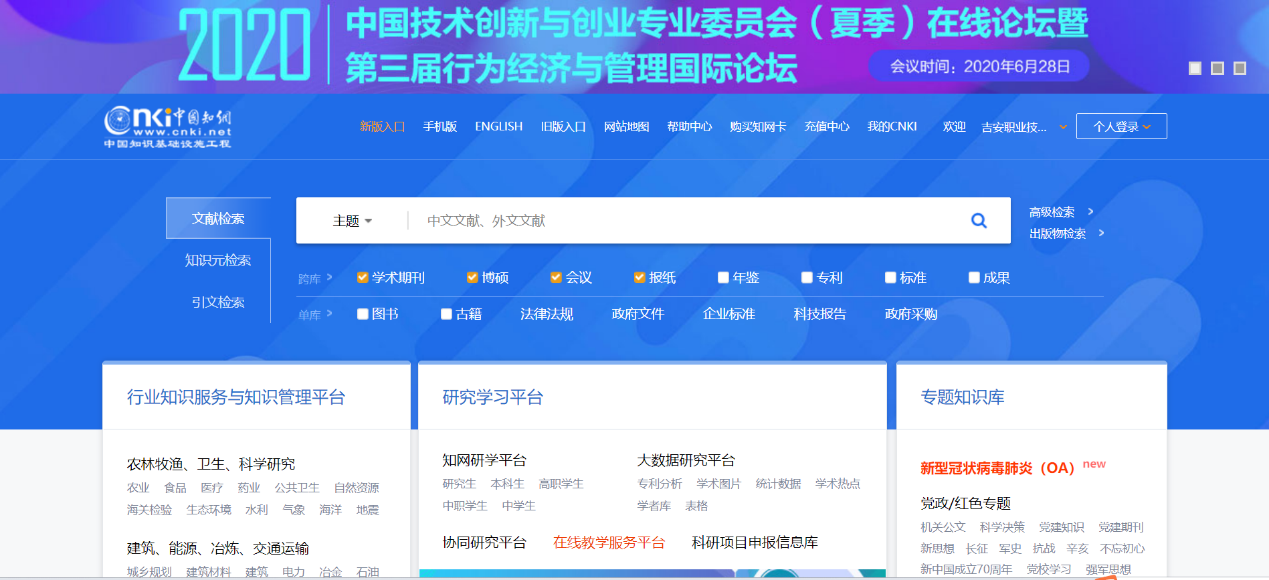Go to 手机版 in the top navigation

(440, 127)
